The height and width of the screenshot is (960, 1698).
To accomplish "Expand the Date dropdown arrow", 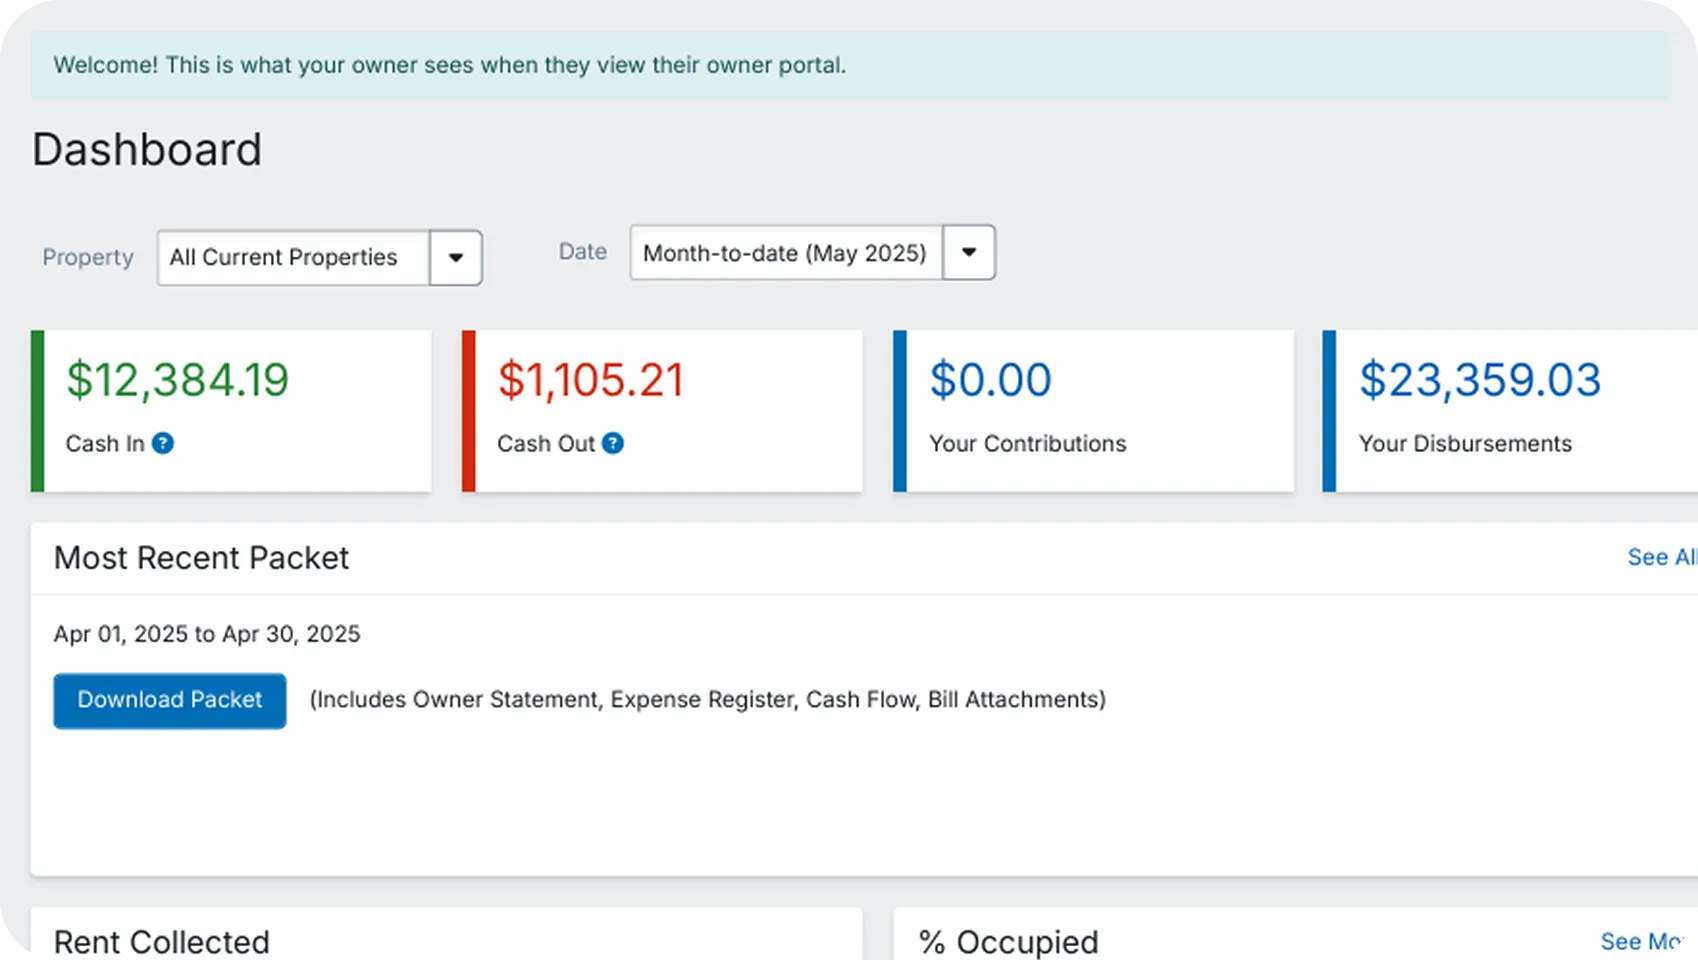I will tap(969, 252).
